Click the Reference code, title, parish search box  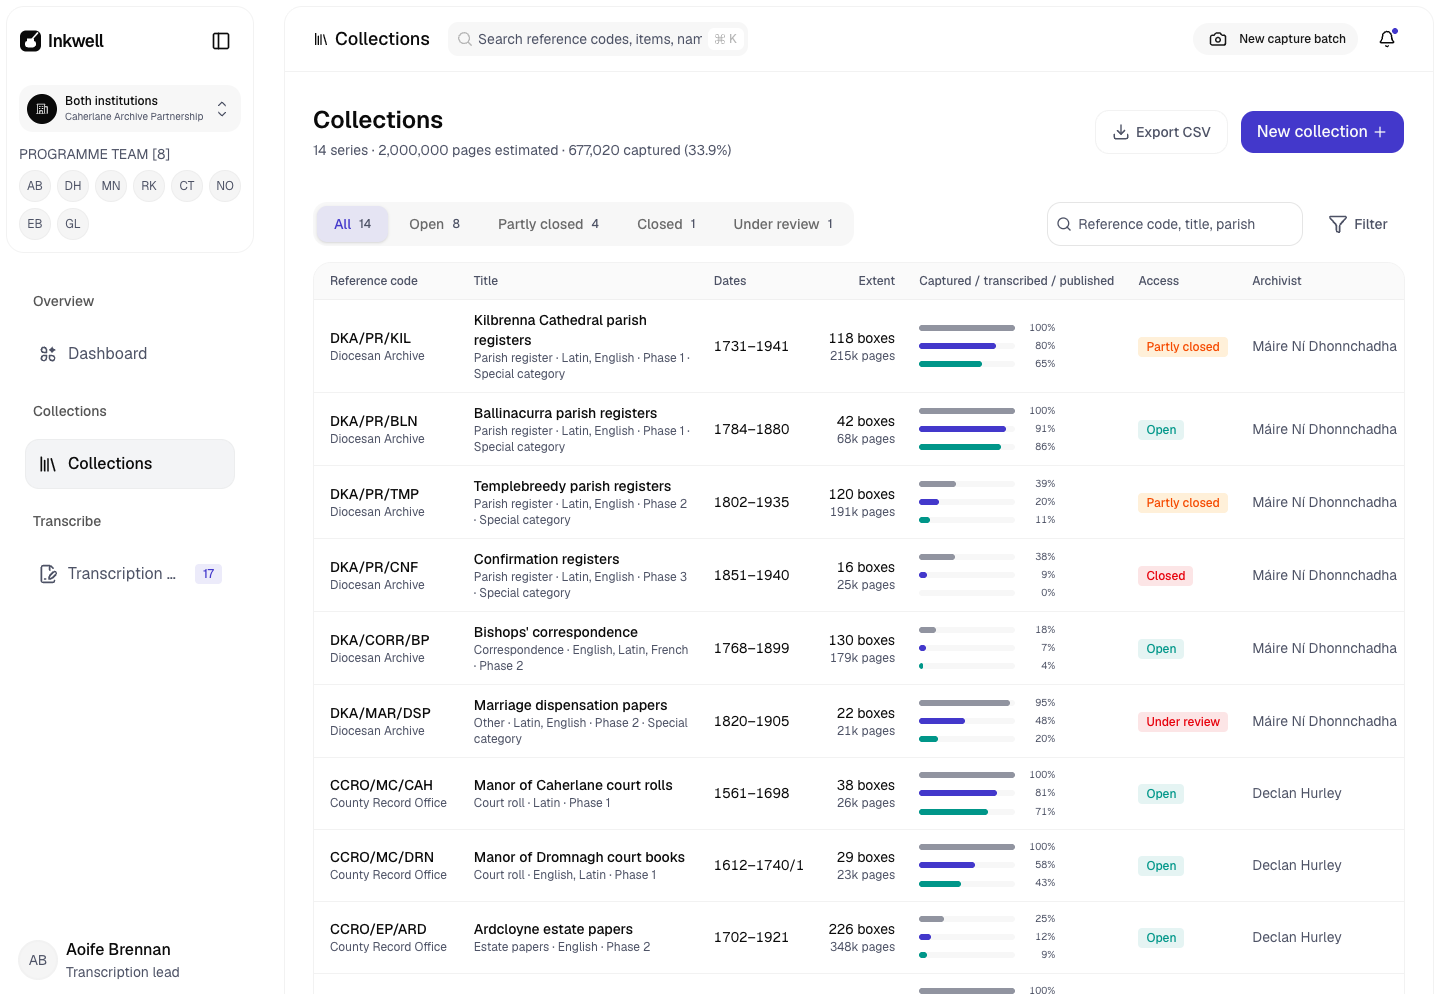1175,224
